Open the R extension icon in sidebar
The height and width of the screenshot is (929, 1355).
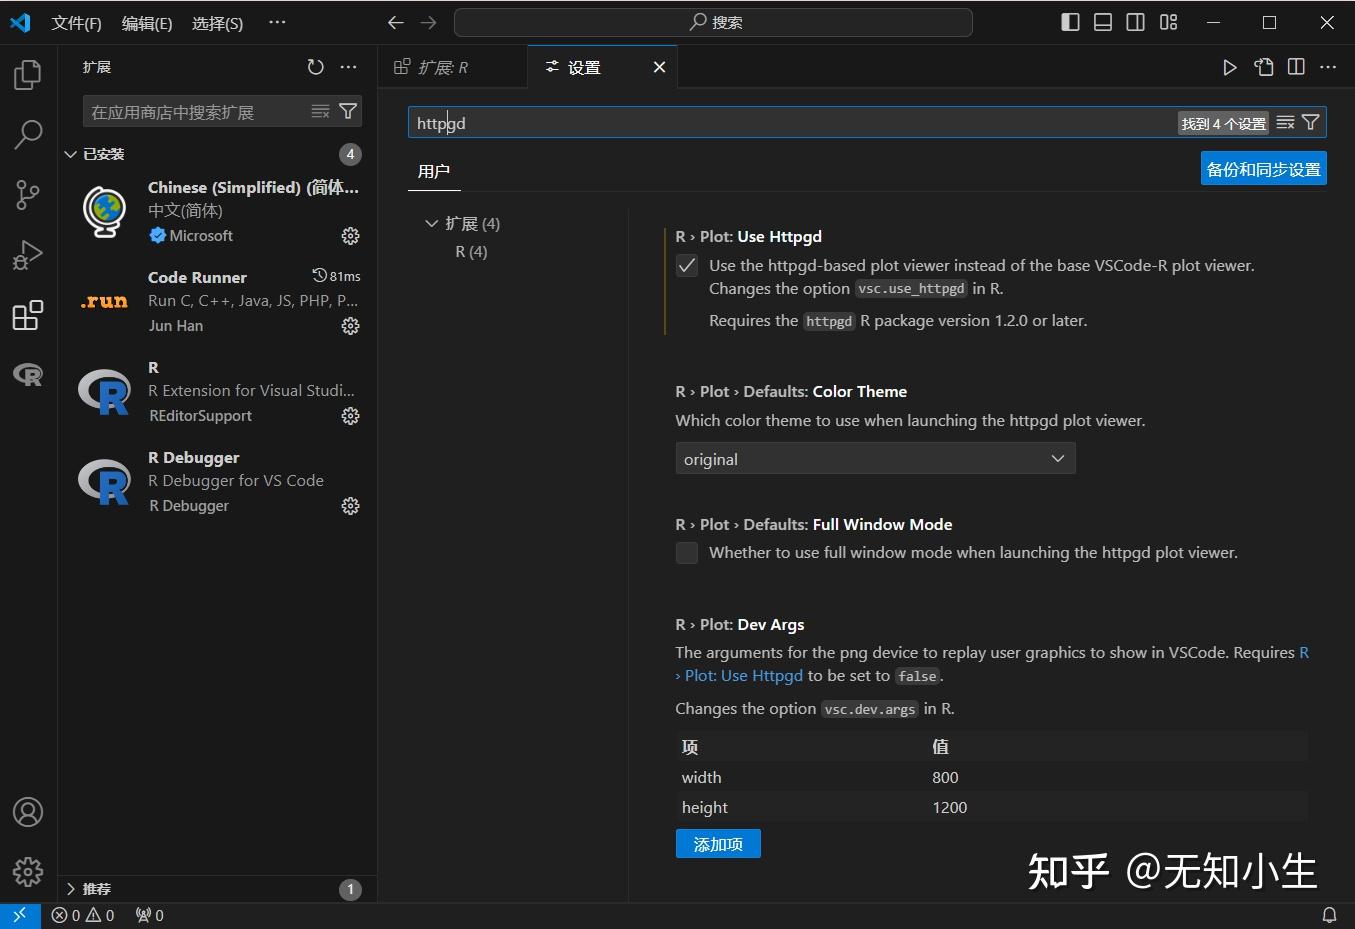[27, 375]
